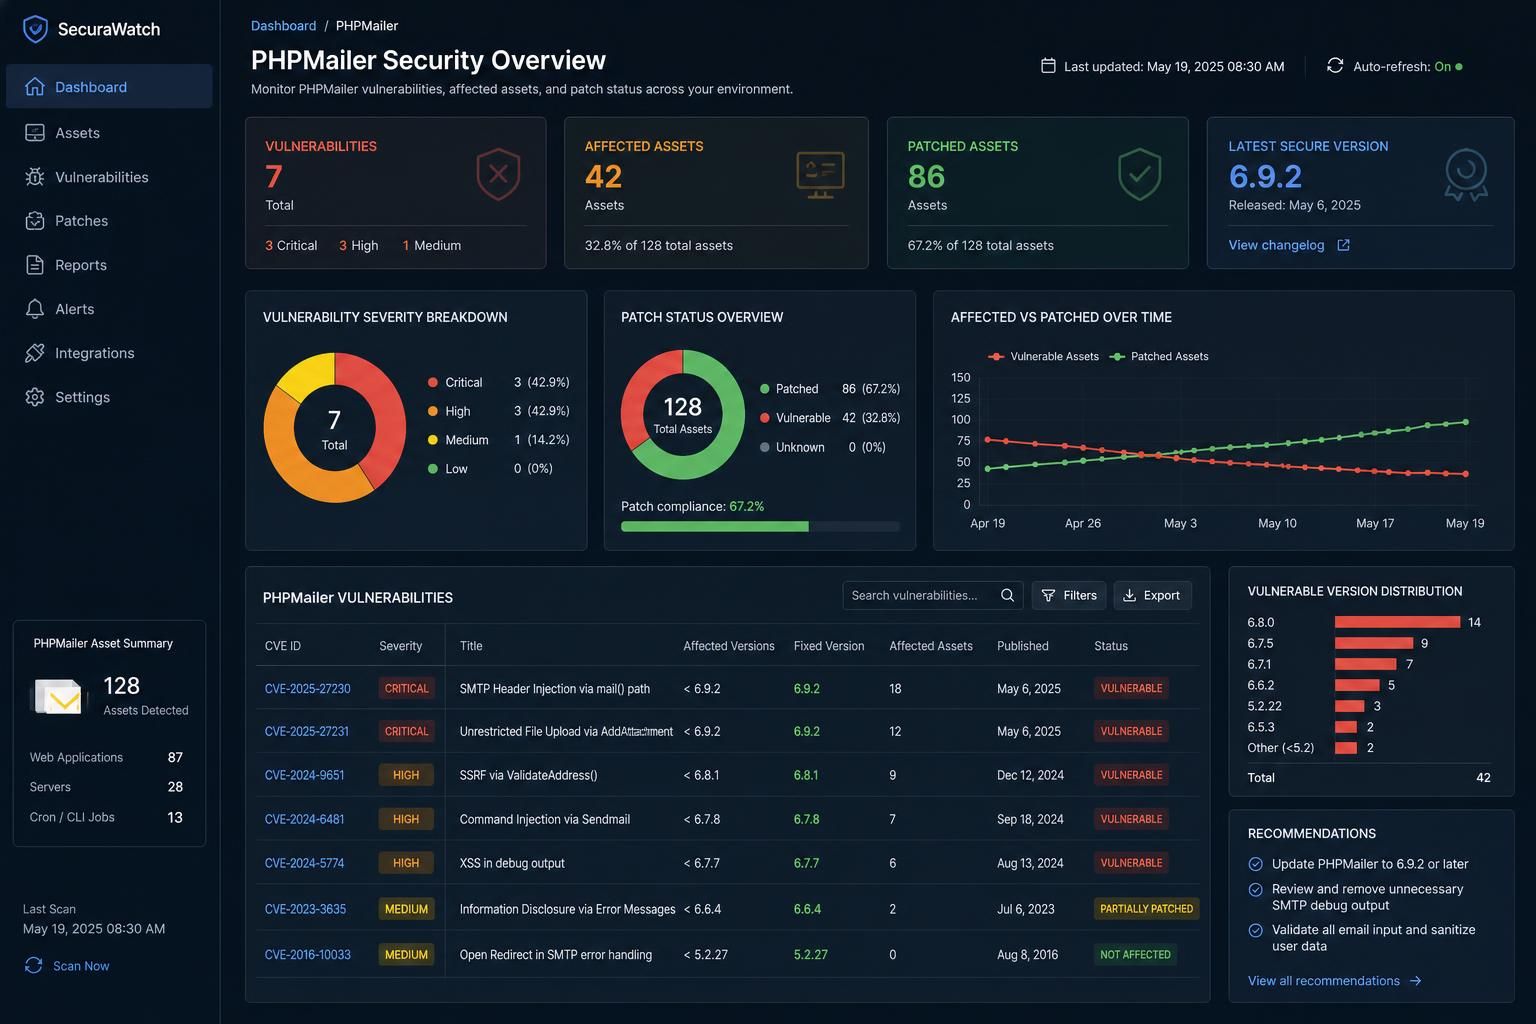
Task: Sort by Published column header
Action: pyautogui.click(x=1022, y=646)
